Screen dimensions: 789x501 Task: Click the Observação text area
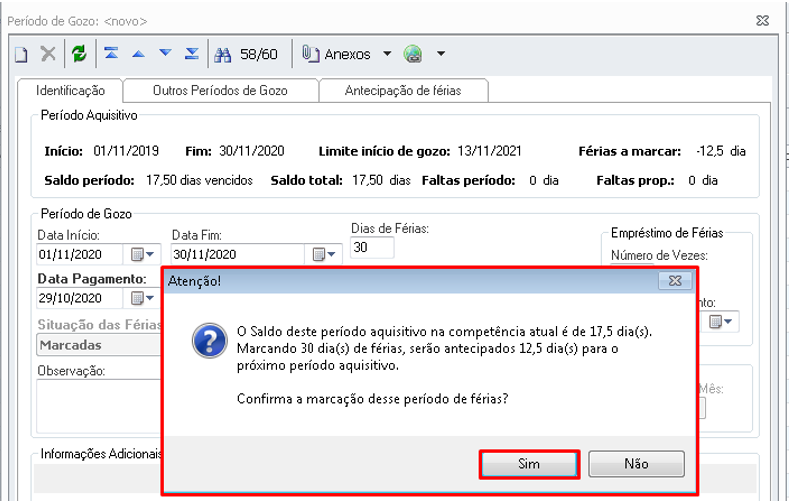99,406
